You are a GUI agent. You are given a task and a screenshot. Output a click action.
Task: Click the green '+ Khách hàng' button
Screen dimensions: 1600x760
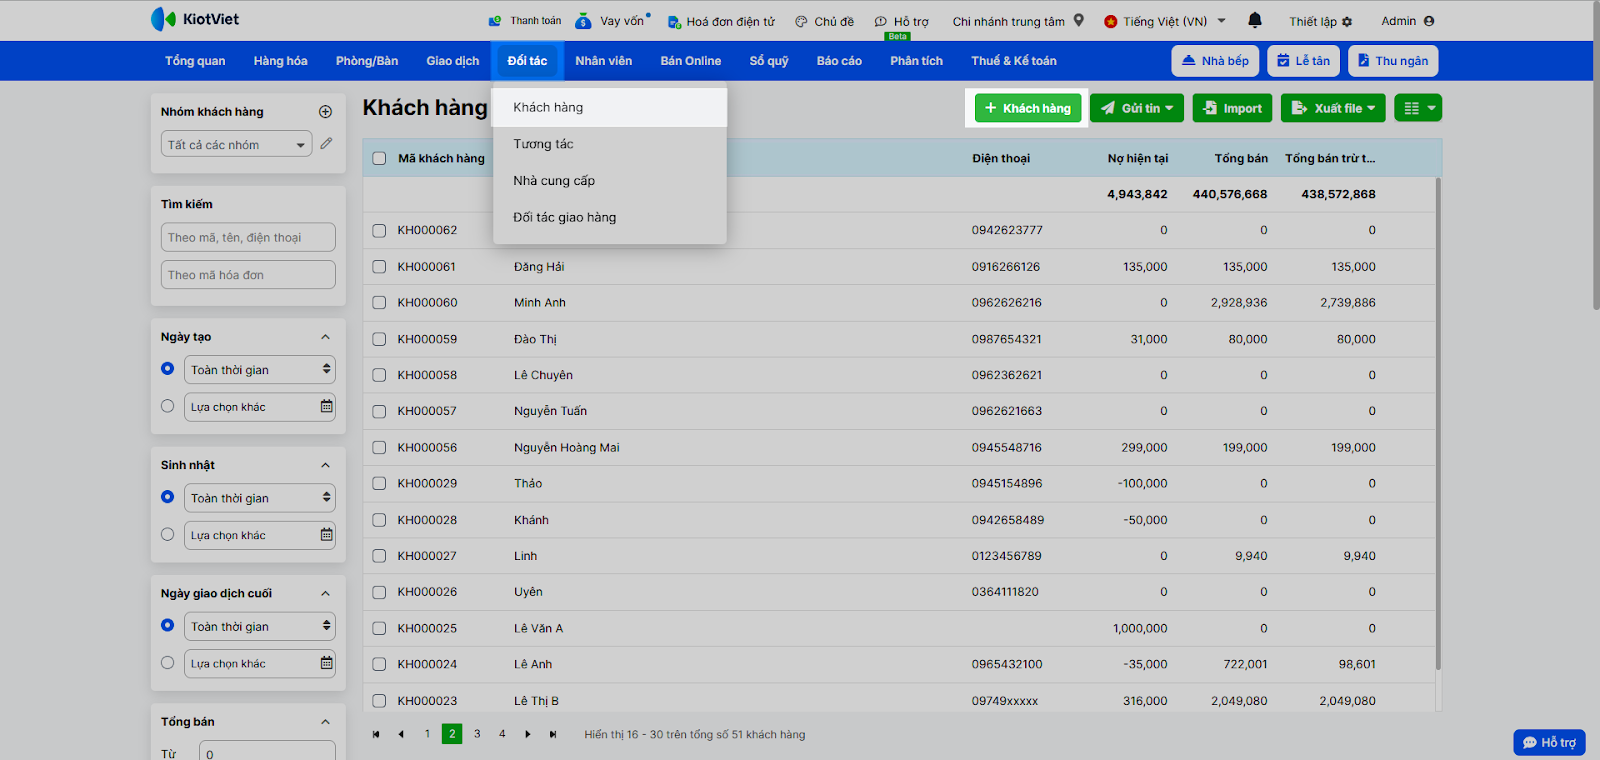(x=1027, y=108)
